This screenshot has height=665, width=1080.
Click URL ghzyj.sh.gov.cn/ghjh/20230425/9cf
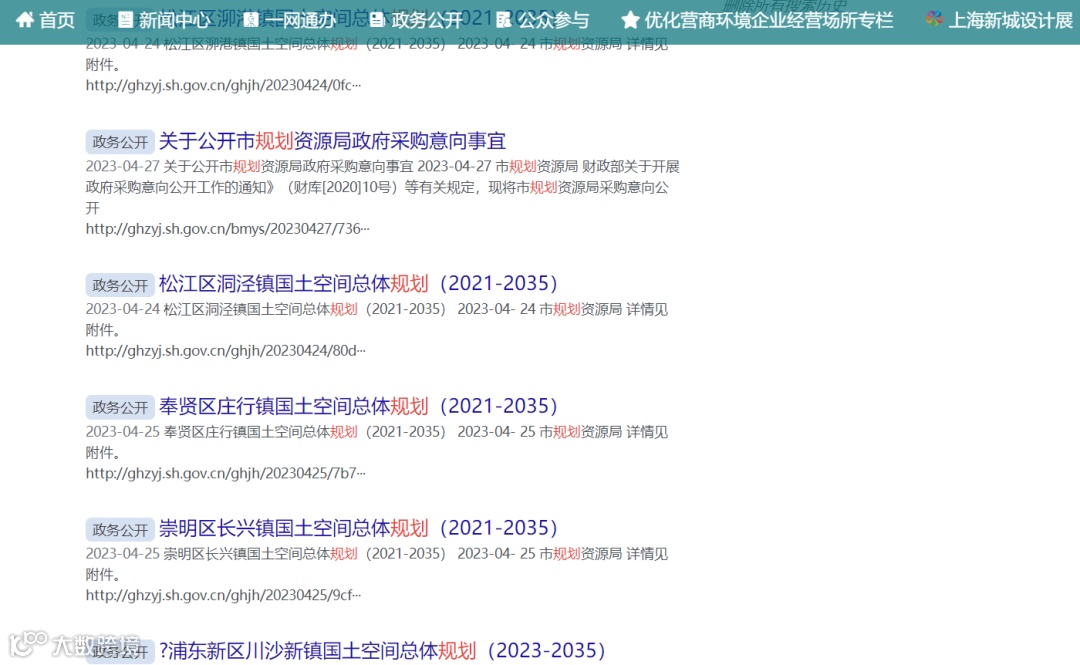tap(223, 595)
